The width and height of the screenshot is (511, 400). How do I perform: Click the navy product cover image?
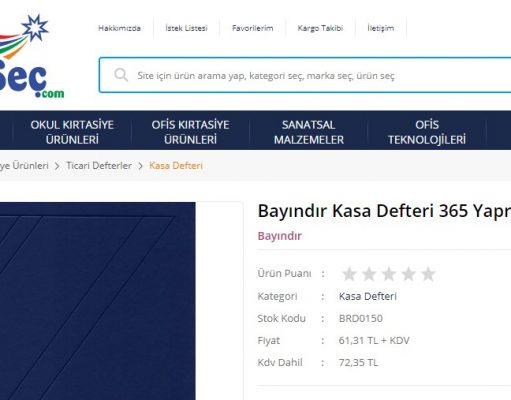[x=97, y=301]
